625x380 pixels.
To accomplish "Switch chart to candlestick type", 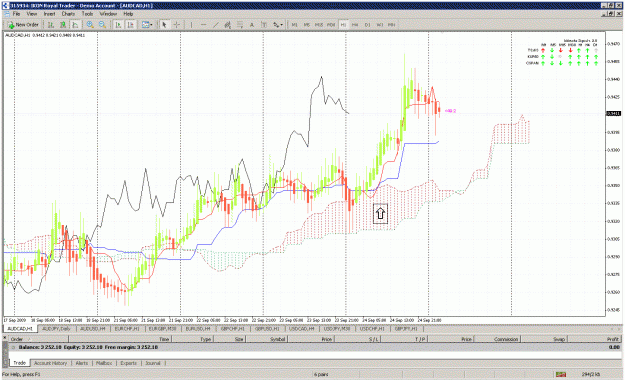I will (63, 25).
